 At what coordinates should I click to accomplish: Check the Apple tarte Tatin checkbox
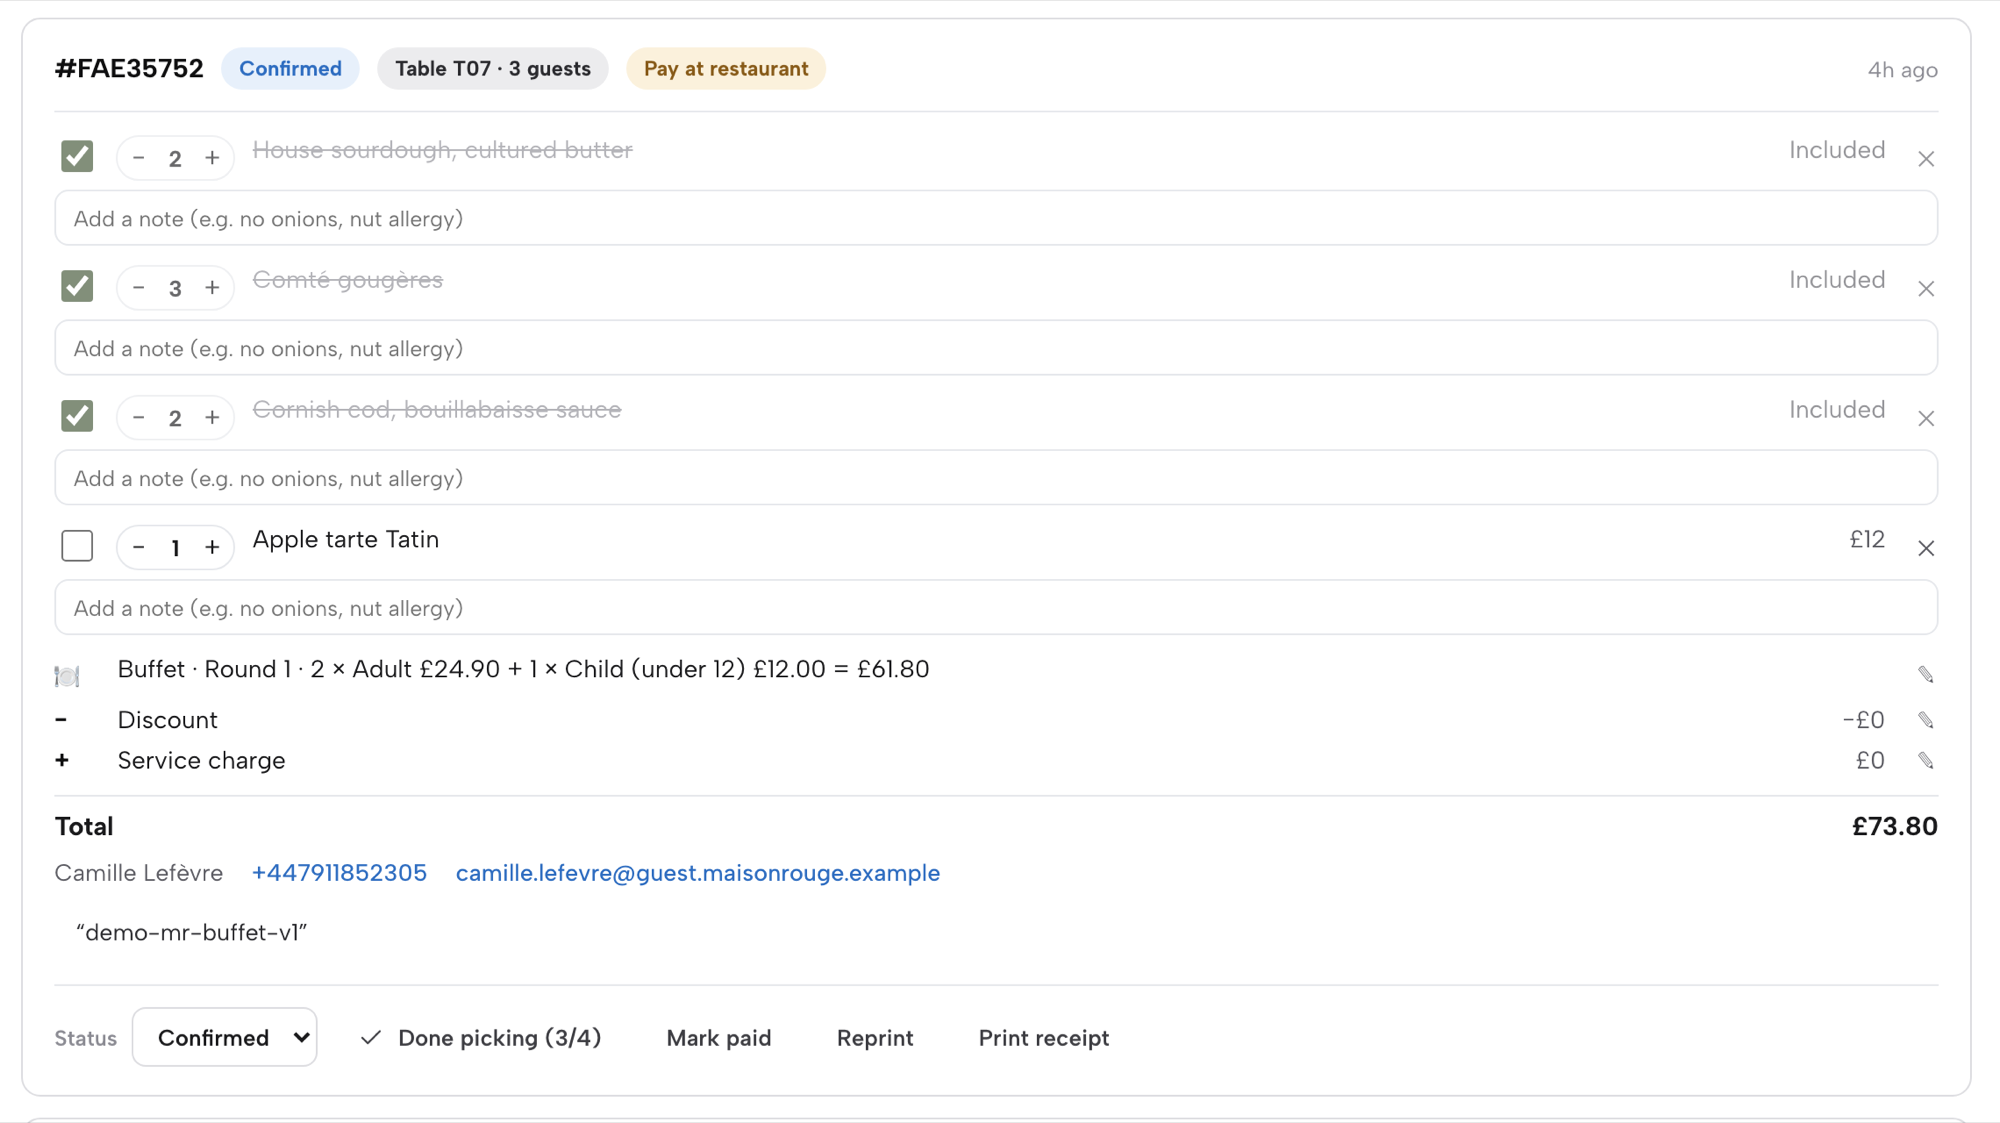tap(77, 547)
